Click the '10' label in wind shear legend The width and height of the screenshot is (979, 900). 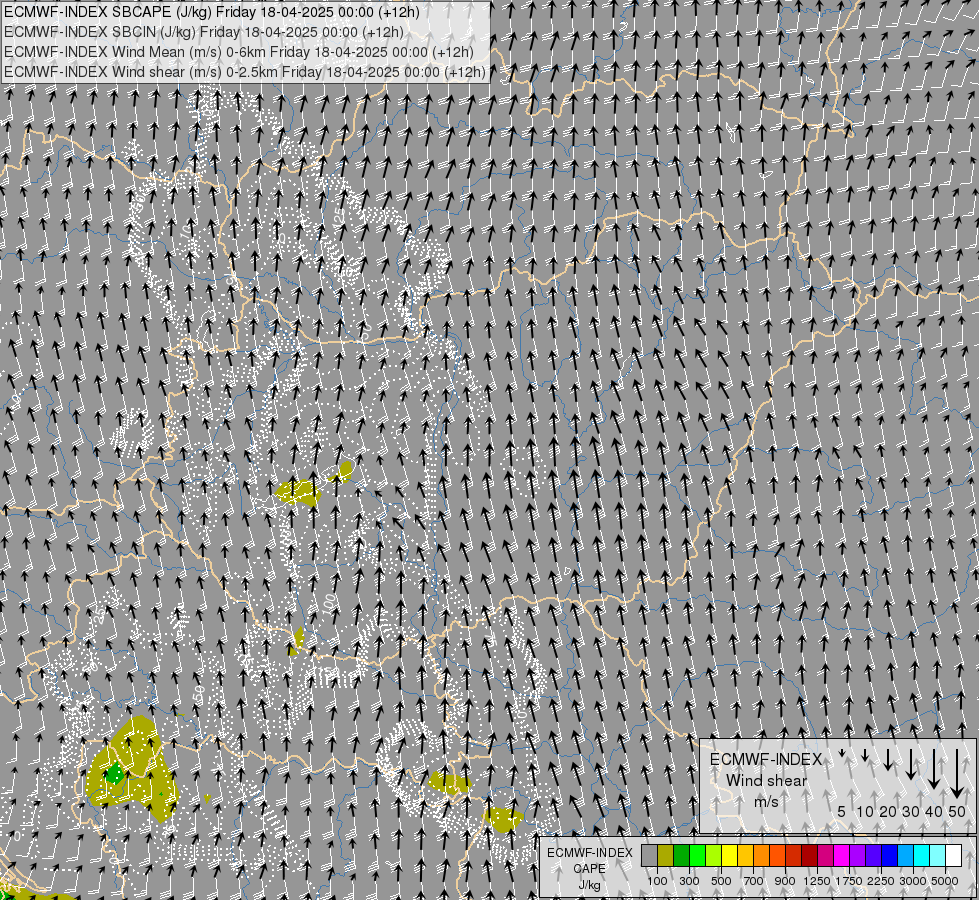pos(865,811)
